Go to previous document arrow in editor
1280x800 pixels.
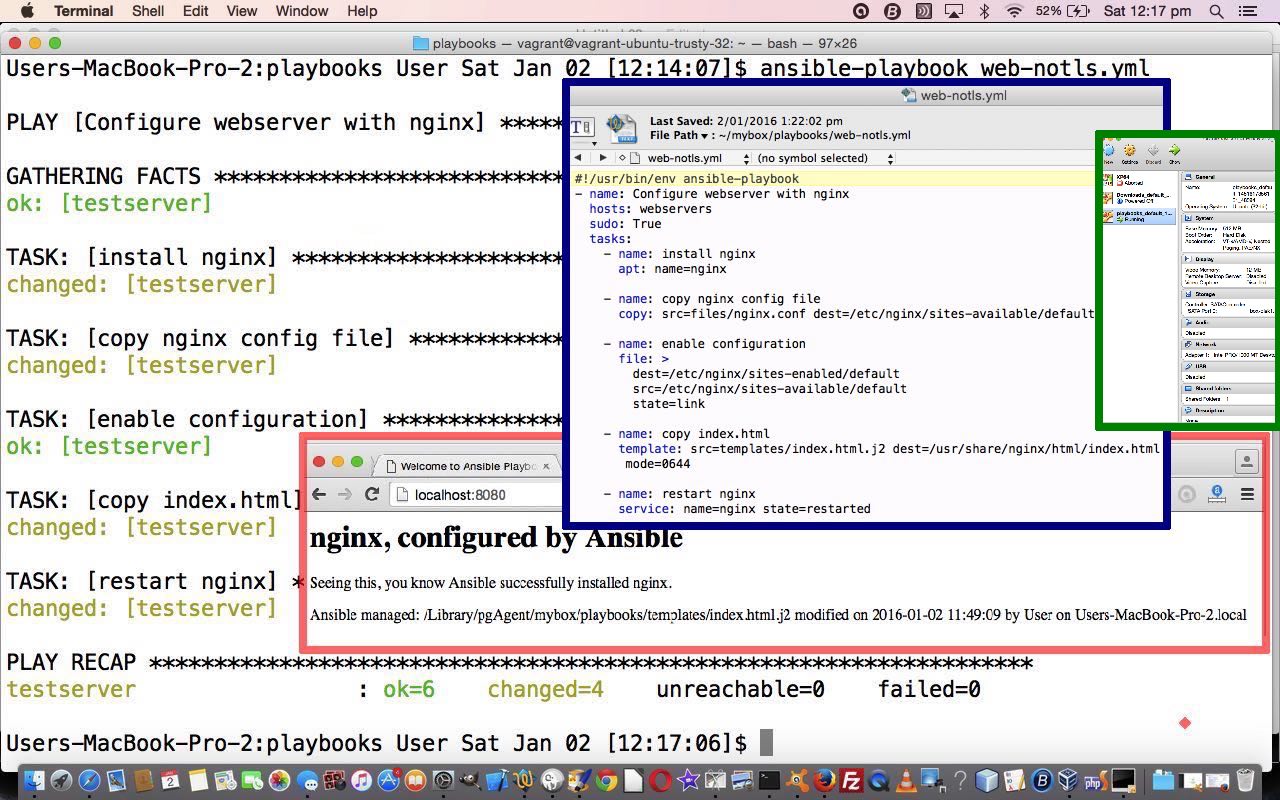point(578,158)
